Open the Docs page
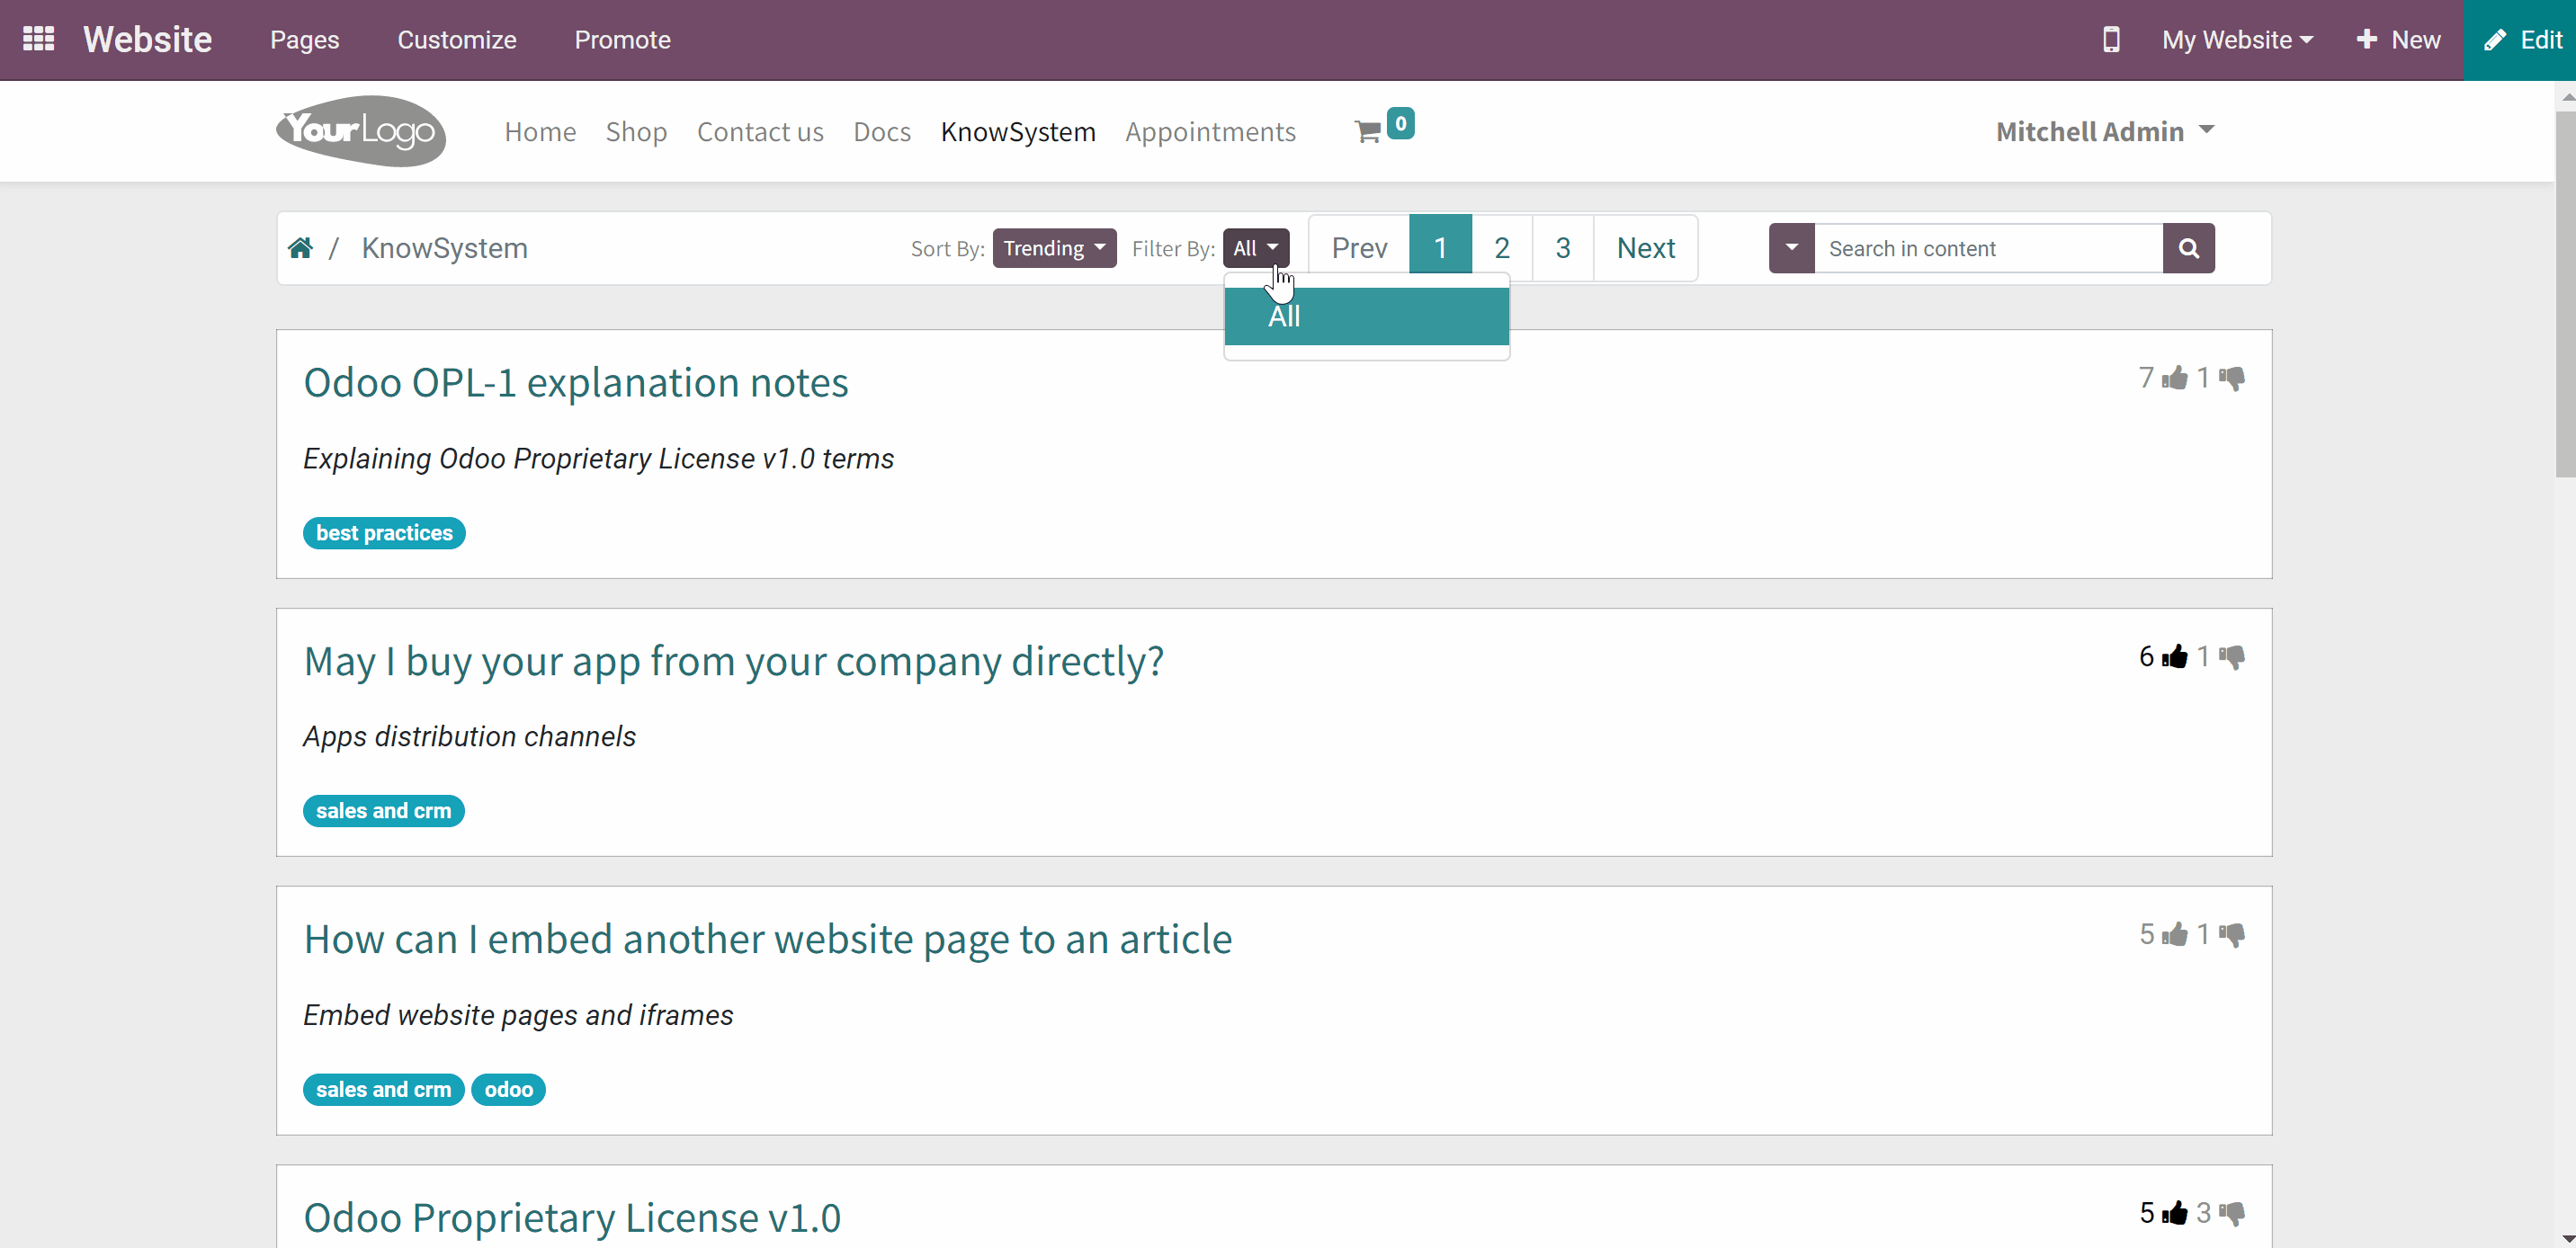 (x=882, y=132)
